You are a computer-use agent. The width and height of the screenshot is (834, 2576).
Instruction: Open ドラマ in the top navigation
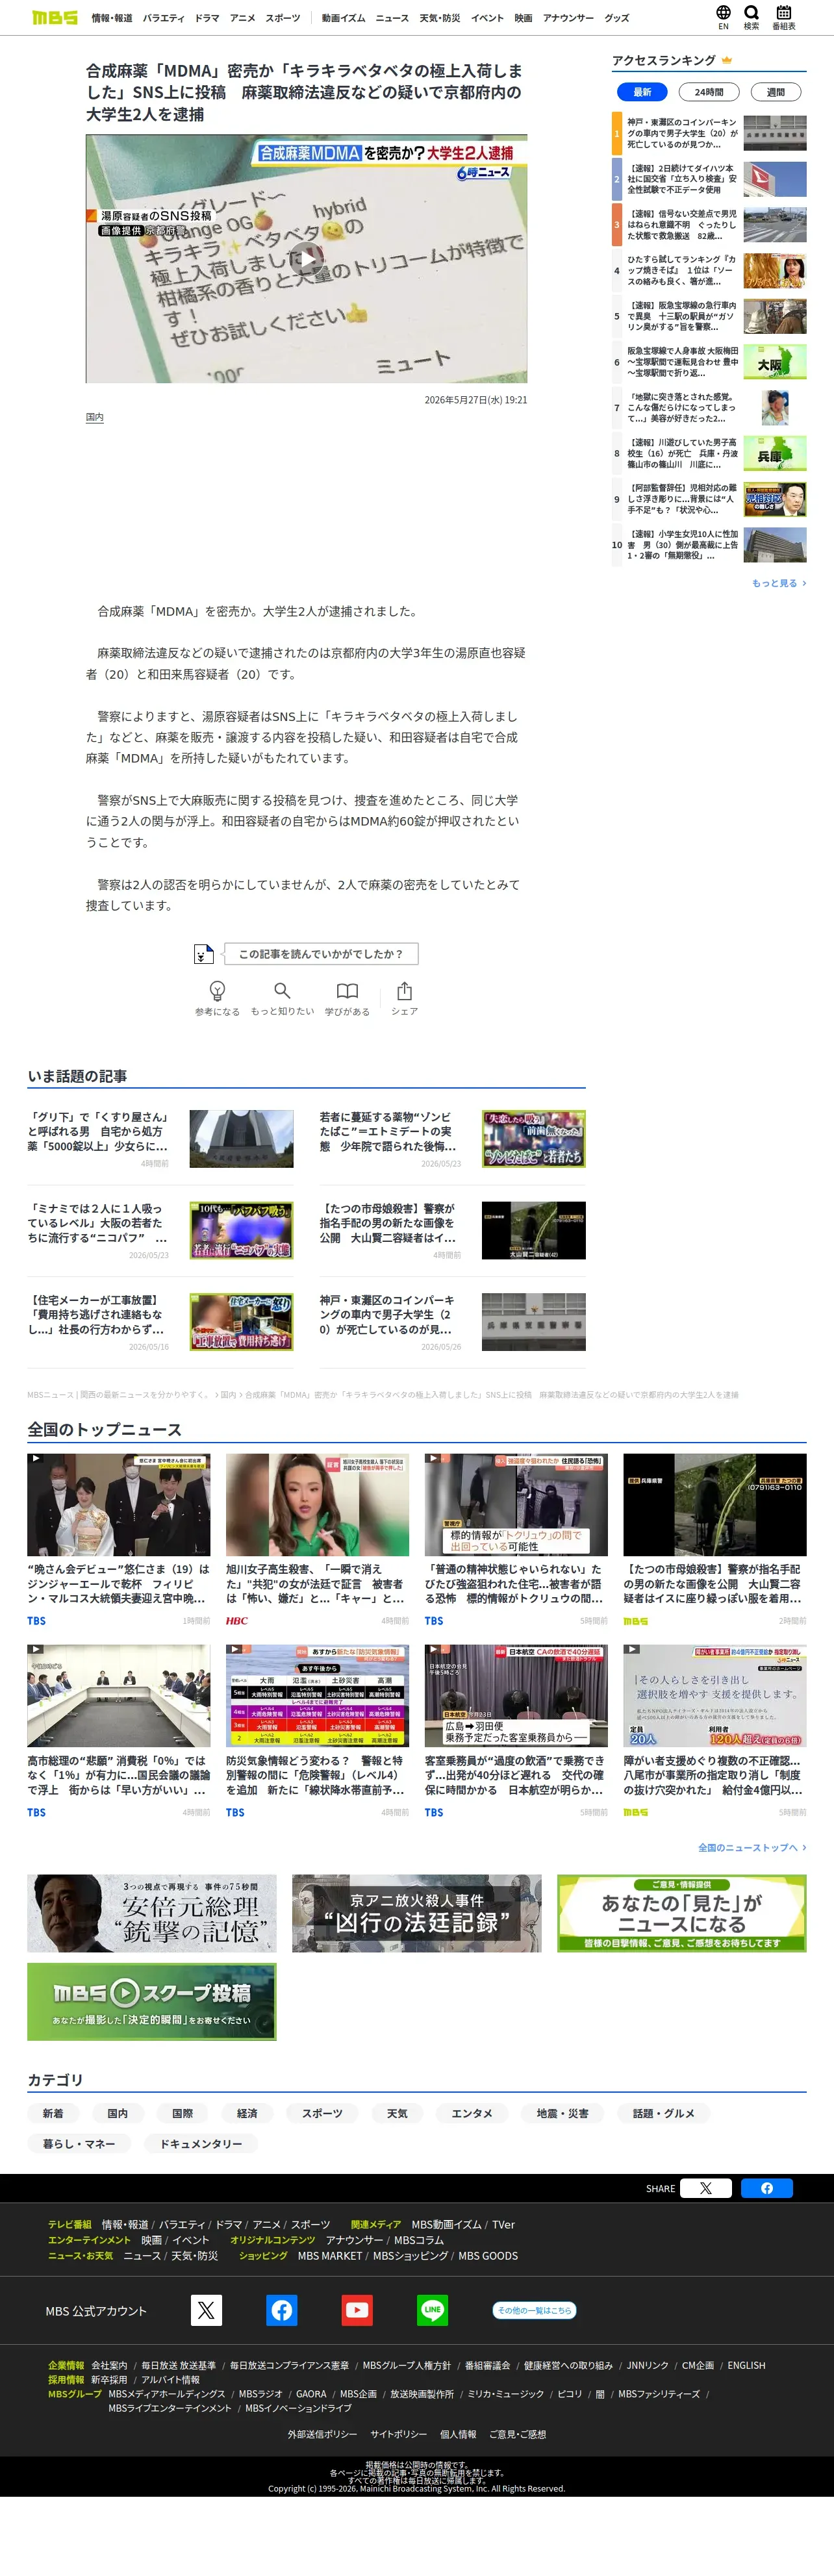(207, 18)
